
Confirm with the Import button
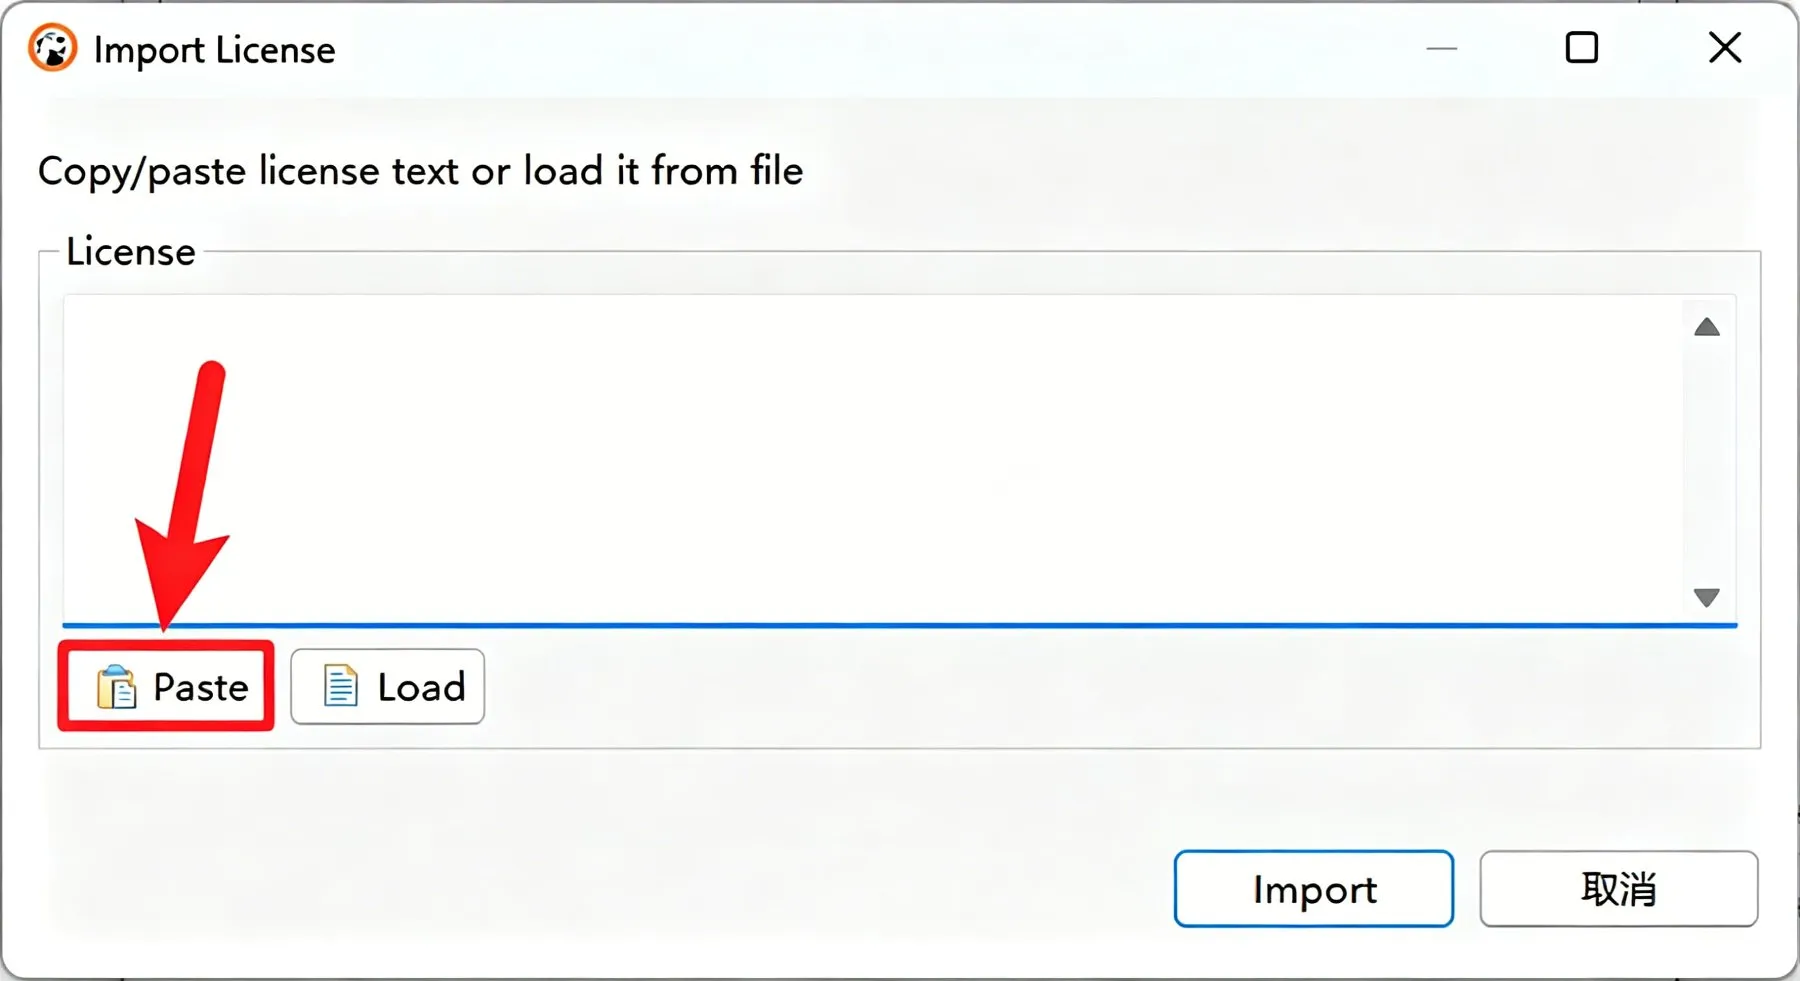pos(1313,889)
